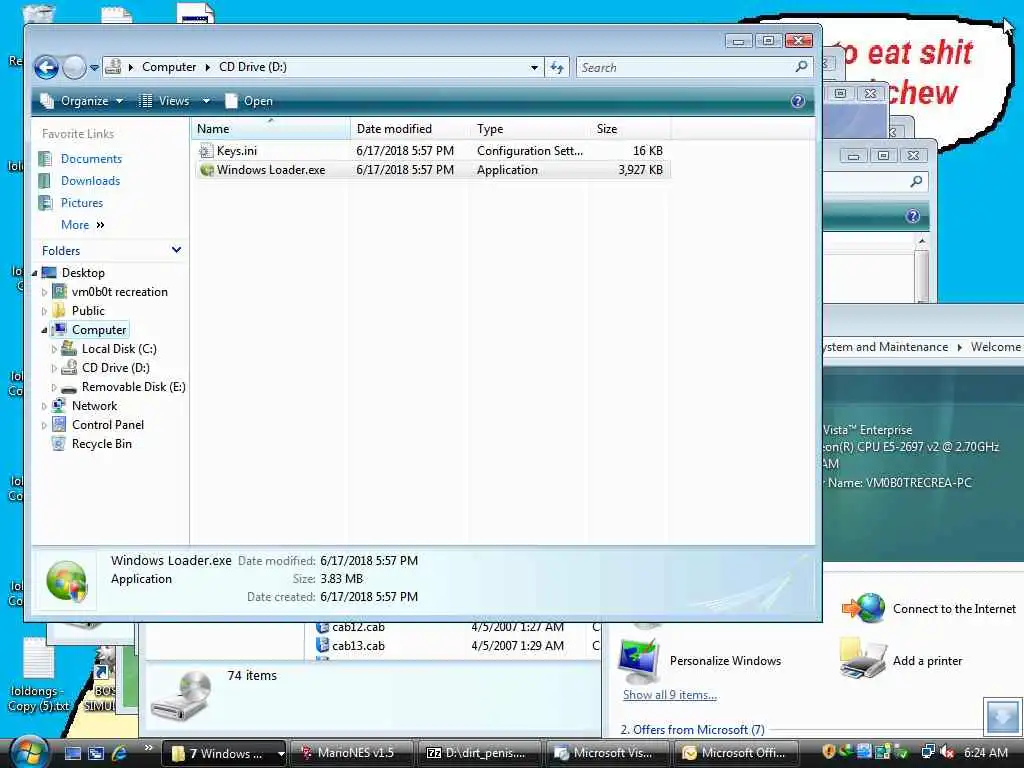The height and width of the screenshot is (768, 1024).
Task: Collapse the Computer tree node
Action: [x=44, y=330]
